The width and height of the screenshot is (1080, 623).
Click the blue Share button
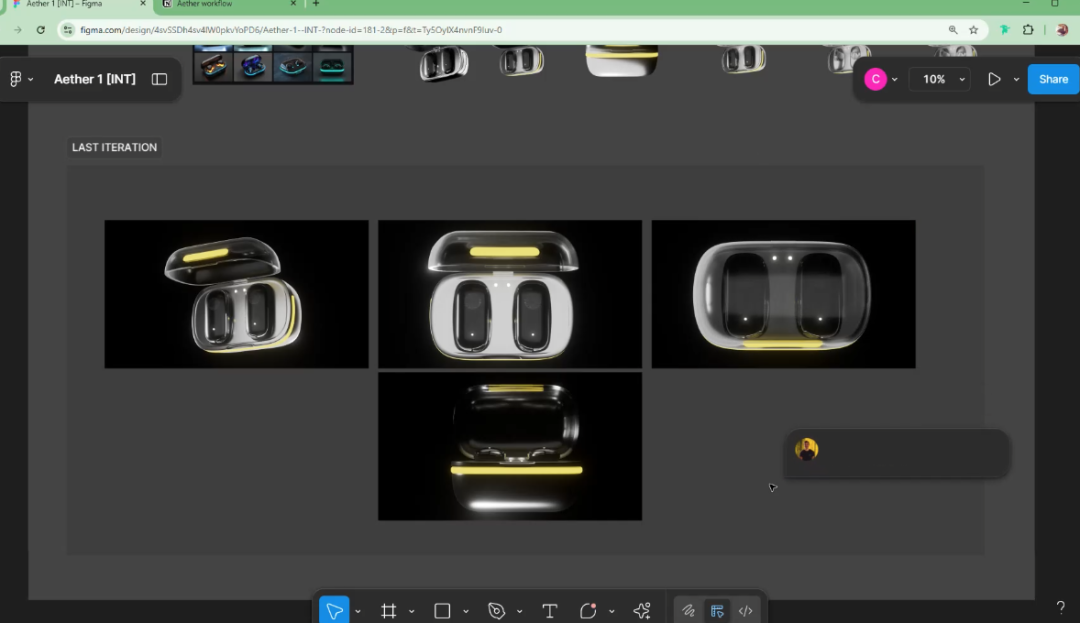pyautogui.click(x=1053, y=79)
